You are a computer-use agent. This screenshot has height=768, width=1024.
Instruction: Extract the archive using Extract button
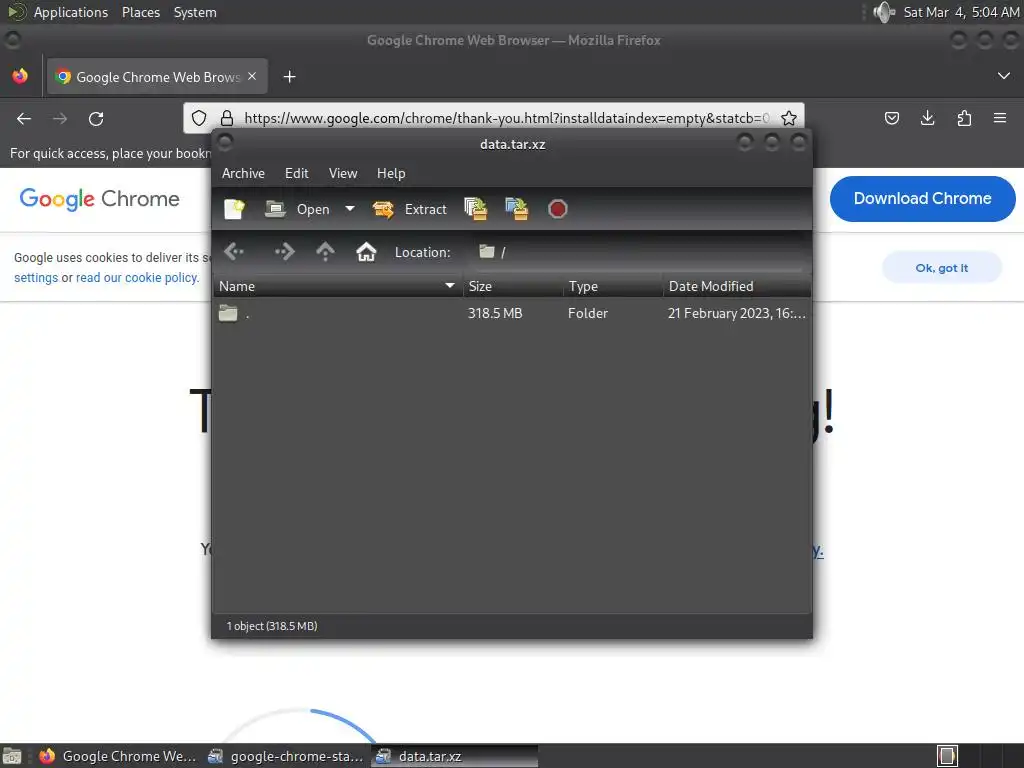click(410, 209)
